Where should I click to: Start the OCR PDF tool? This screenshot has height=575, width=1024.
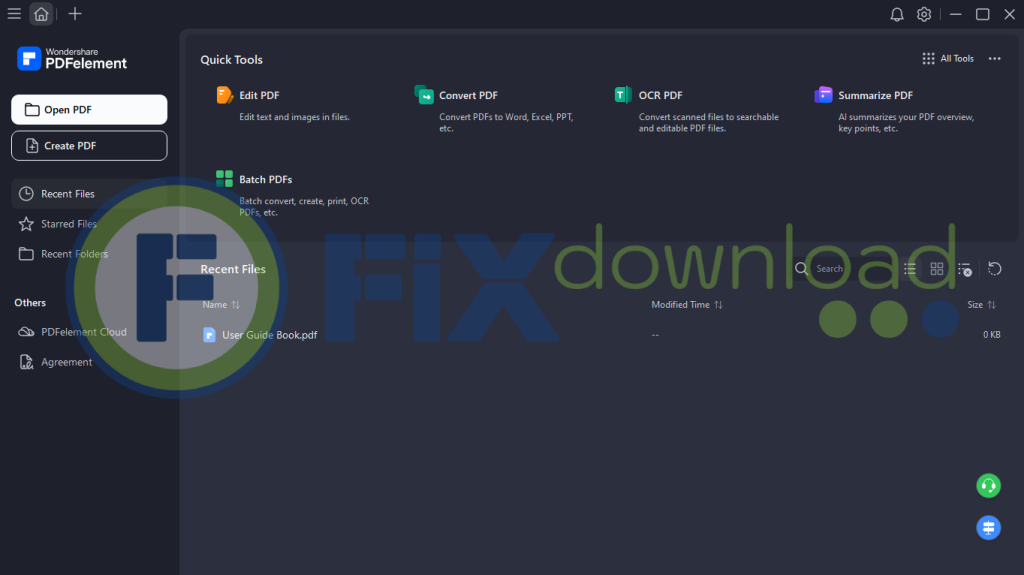click(x=660, y=96)
